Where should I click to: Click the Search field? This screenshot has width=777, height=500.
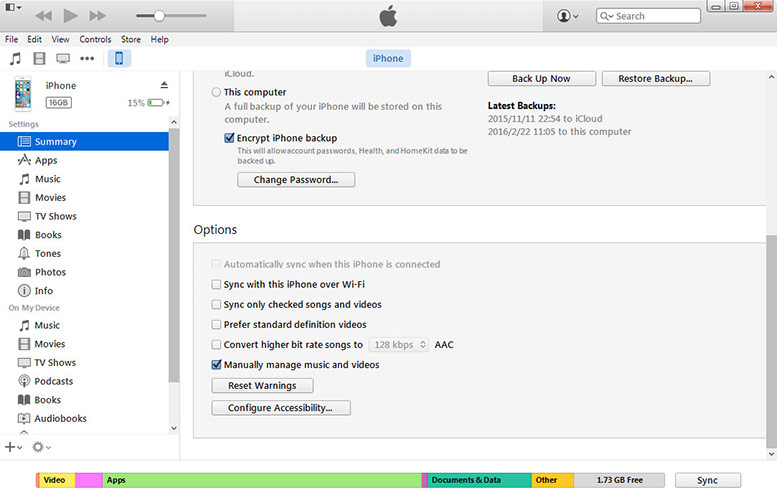pos(648,16)
